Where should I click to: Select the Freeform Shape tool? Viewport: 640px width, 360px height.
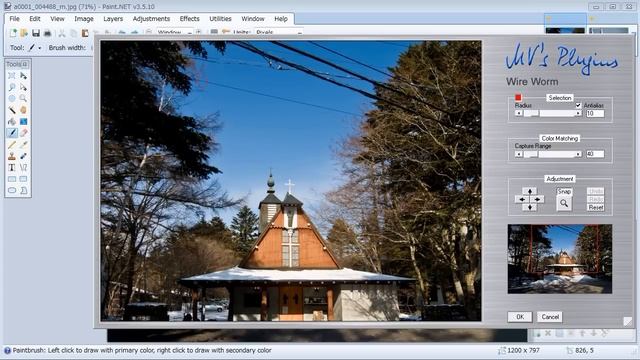[23, 190]
